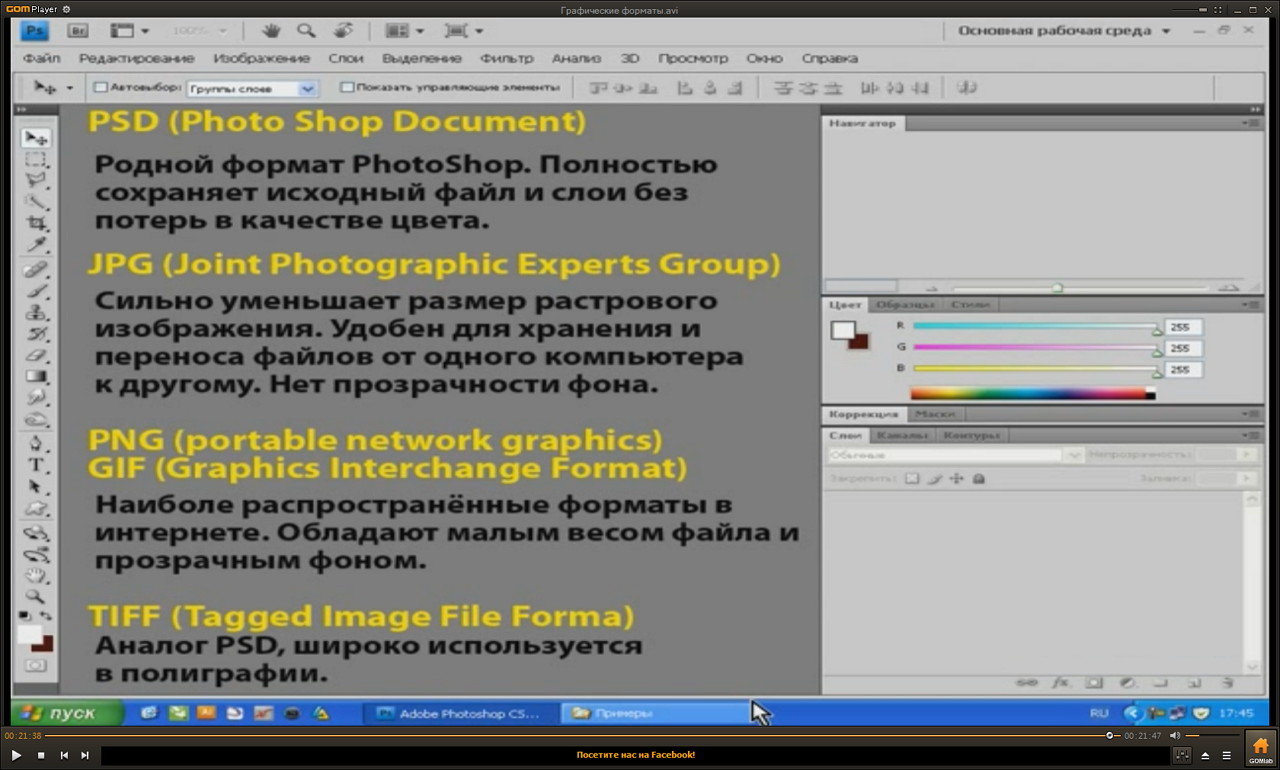Check Показать управляющие элементы option
Viewport: 1280px width, 770px height.
pos(347,88)
